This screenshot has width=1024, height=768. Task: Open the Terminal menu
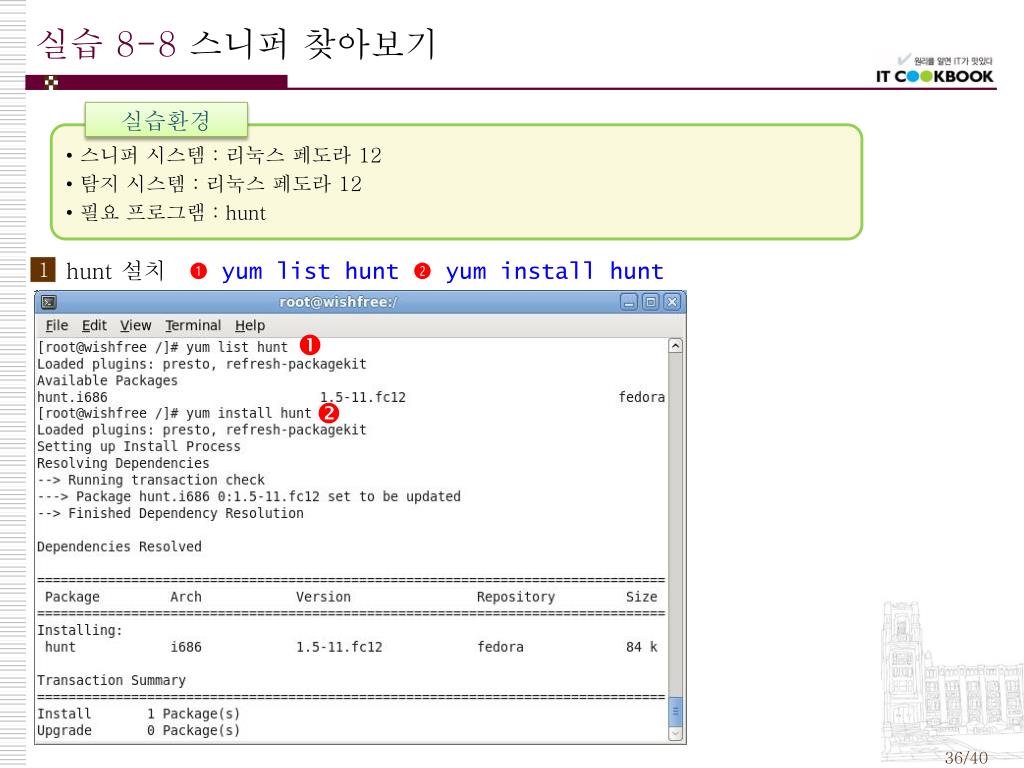point(193,325)
